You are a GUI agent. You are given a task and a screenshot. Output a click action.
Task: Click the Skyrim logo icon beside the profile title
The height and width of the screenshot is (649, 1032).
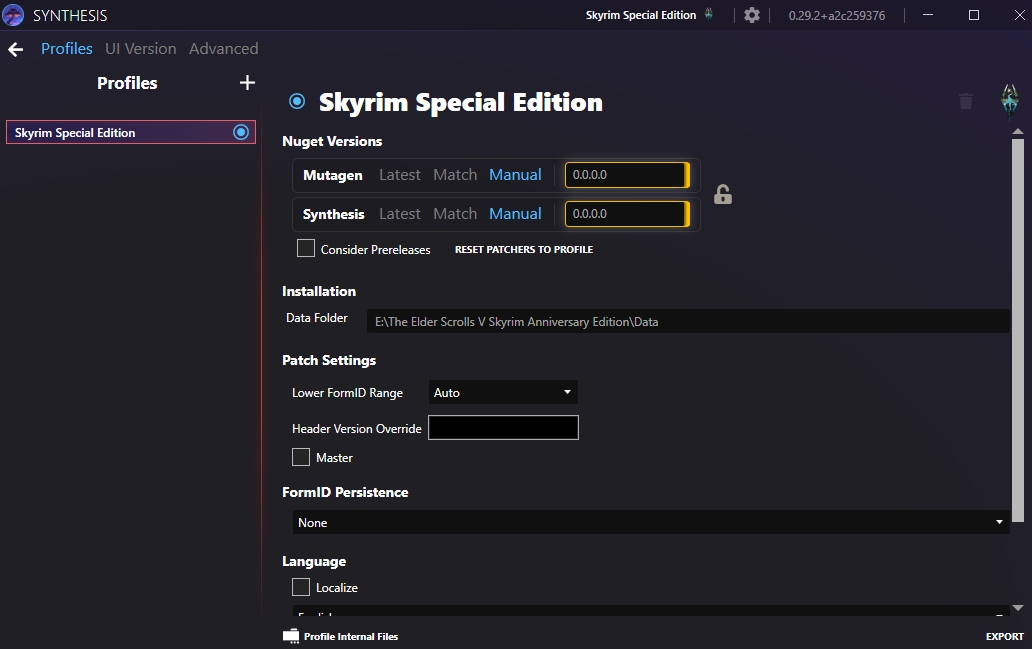[x=1010, y=100]
